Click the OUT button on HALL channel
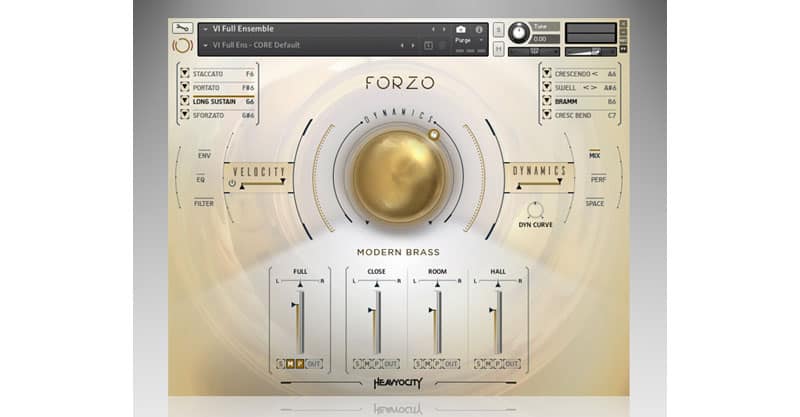The width and height of the screenshot is (800, 417). (x=513, y=363)
